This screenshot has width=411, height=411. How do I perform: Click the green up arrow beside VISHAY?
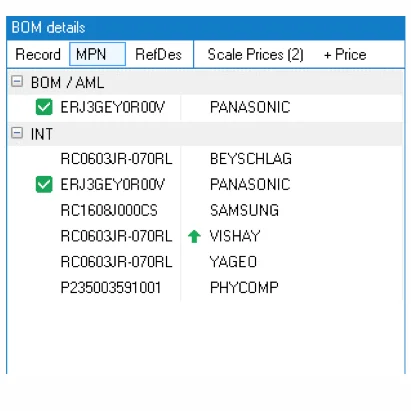194,236
